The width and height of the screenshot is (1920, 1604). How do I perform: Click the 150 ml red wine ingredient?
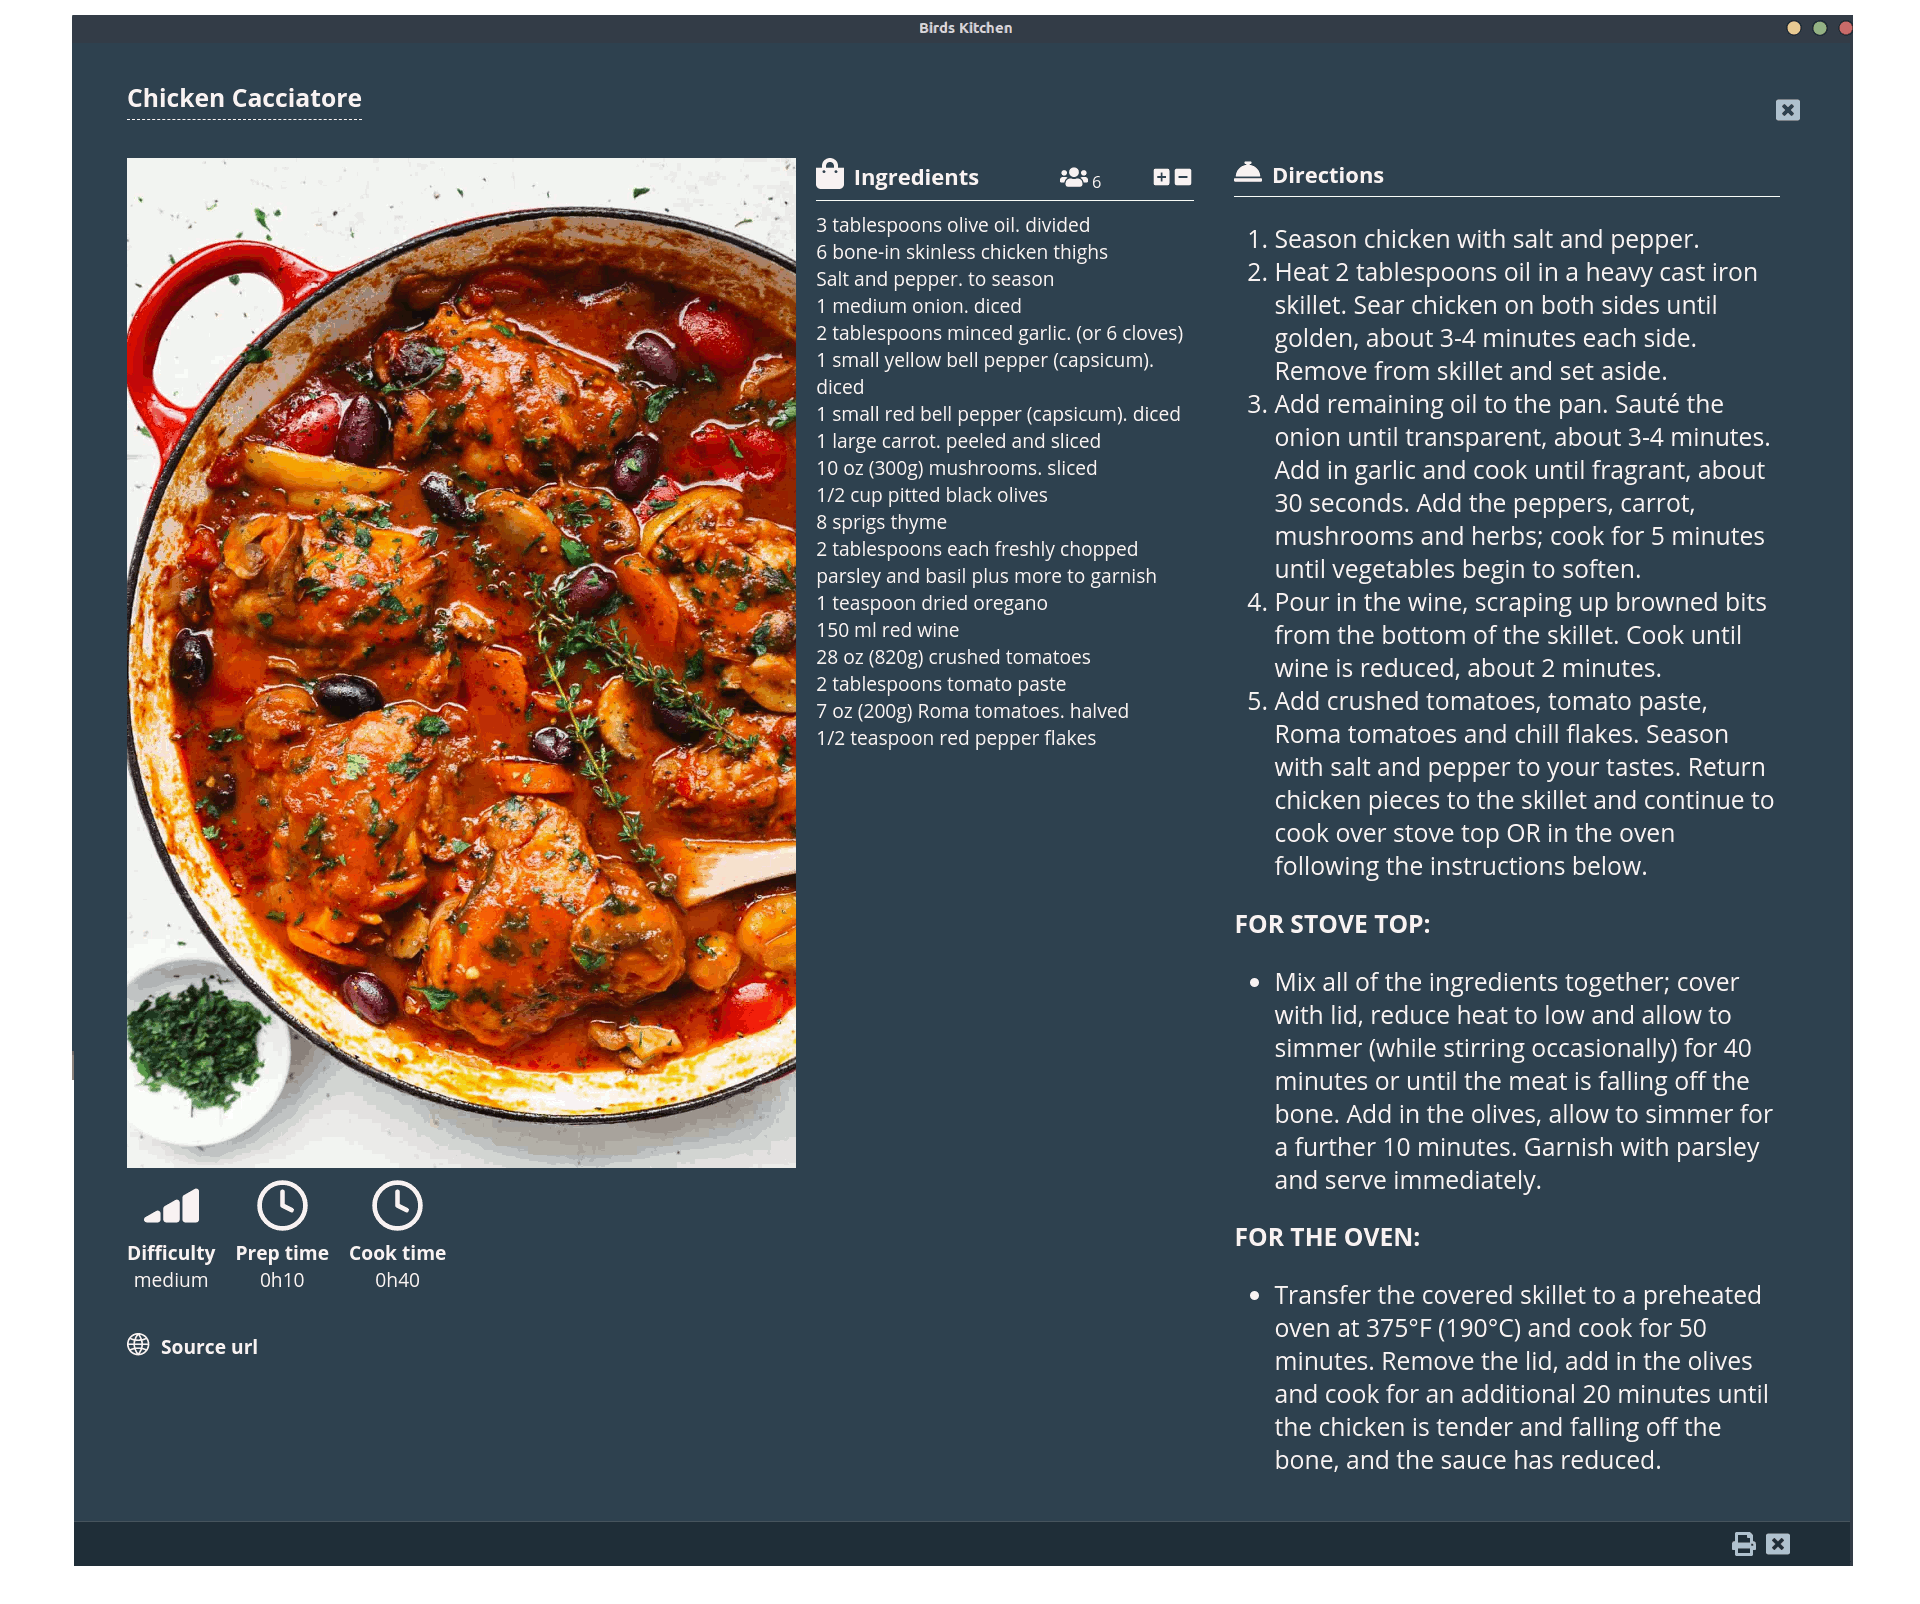tap(887, 630)
